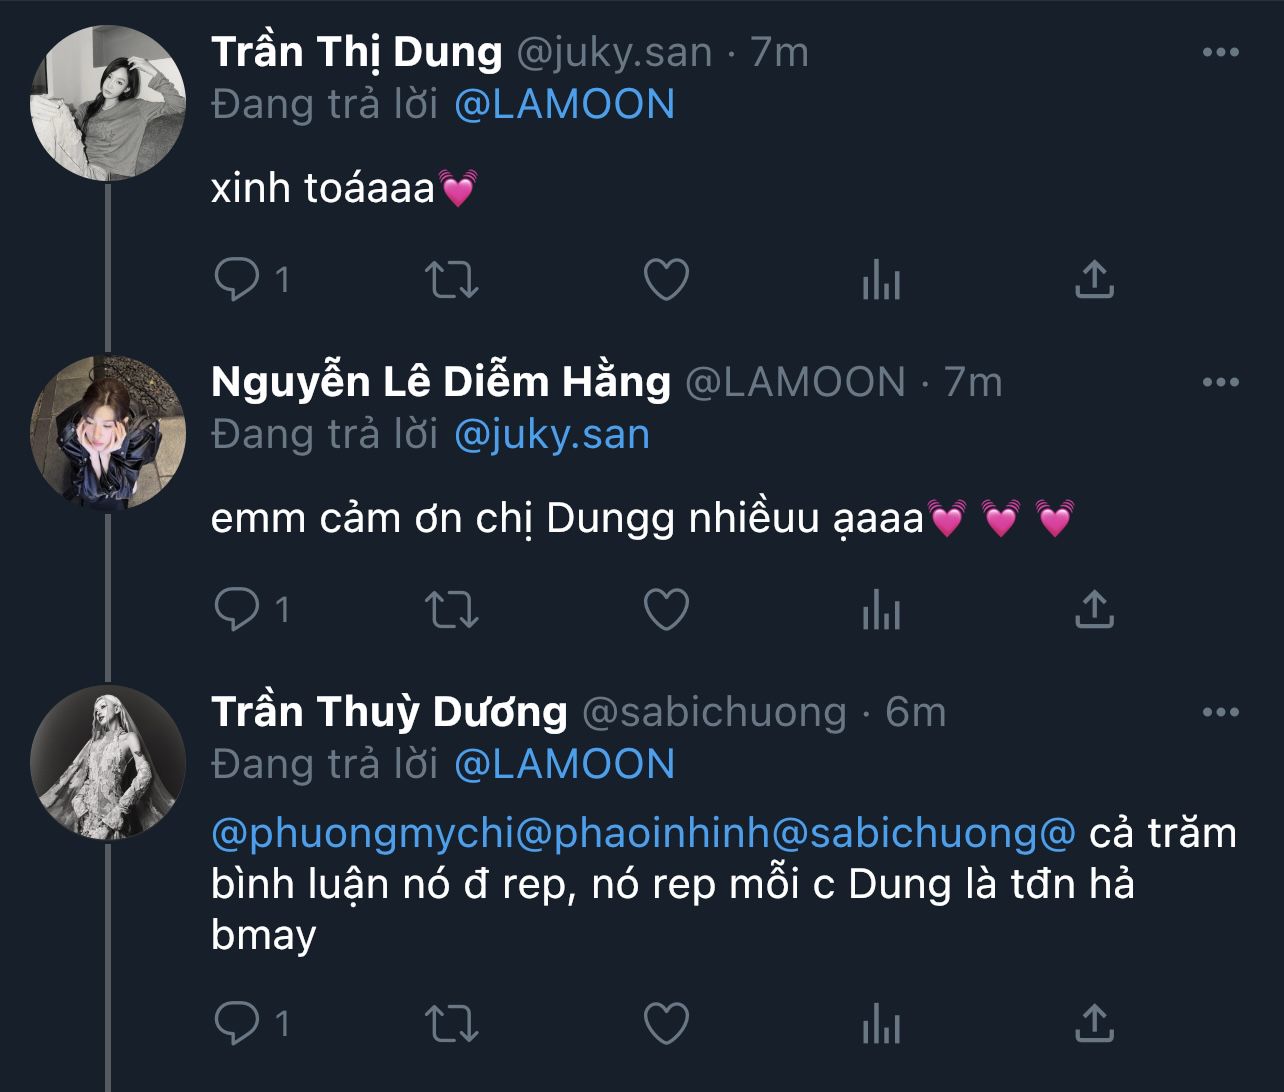Share Trần Thuỳ Dương's tweet
The width and height of the screenshot is (1284, 1092).
[x=1094, y=1022]
